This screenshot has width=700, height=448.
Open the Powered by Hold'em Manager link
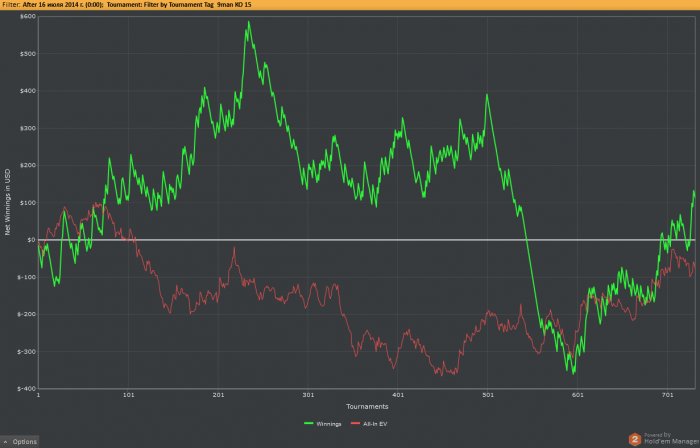[670, 439]
